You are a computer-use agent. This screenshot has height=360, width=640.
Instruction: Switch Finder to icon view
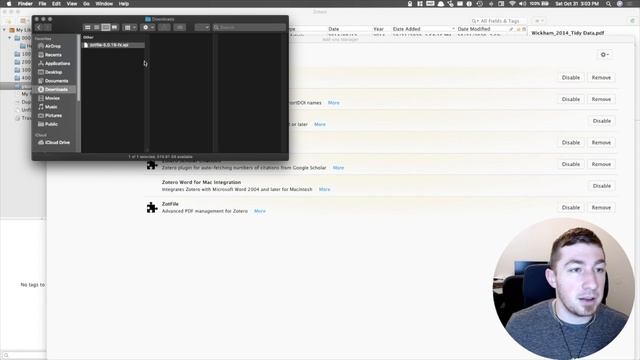(87, 27)
